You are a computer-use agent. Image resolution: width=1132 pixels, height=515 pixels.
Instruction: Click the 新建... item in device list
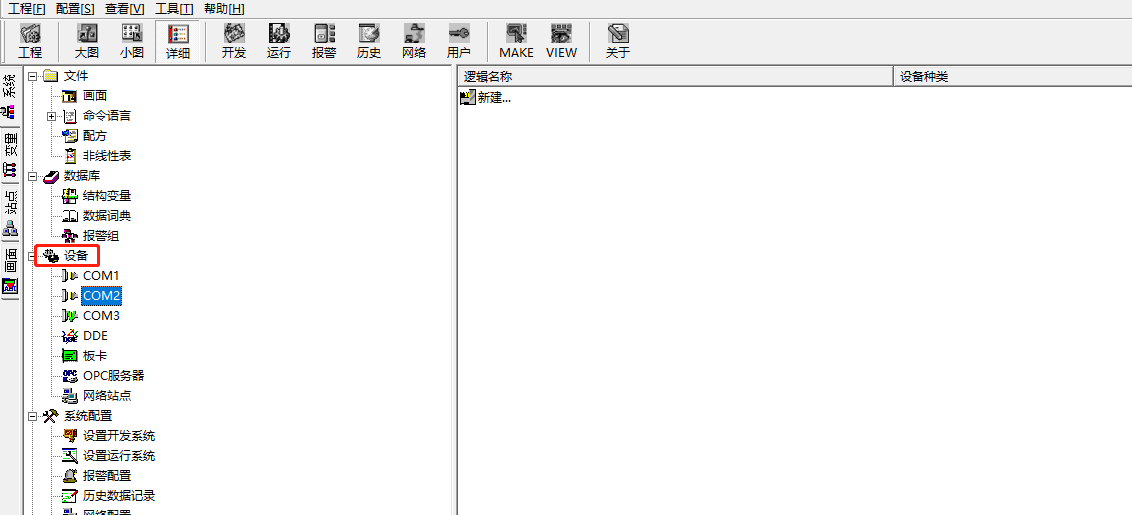point(486,98)
